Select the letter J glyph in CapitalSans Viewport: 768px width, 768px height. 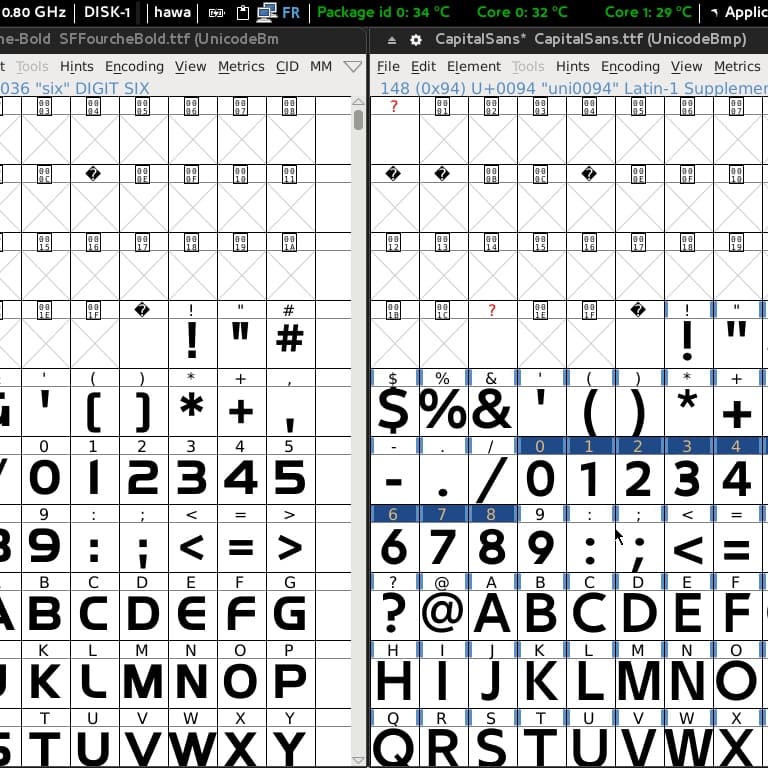492,684
